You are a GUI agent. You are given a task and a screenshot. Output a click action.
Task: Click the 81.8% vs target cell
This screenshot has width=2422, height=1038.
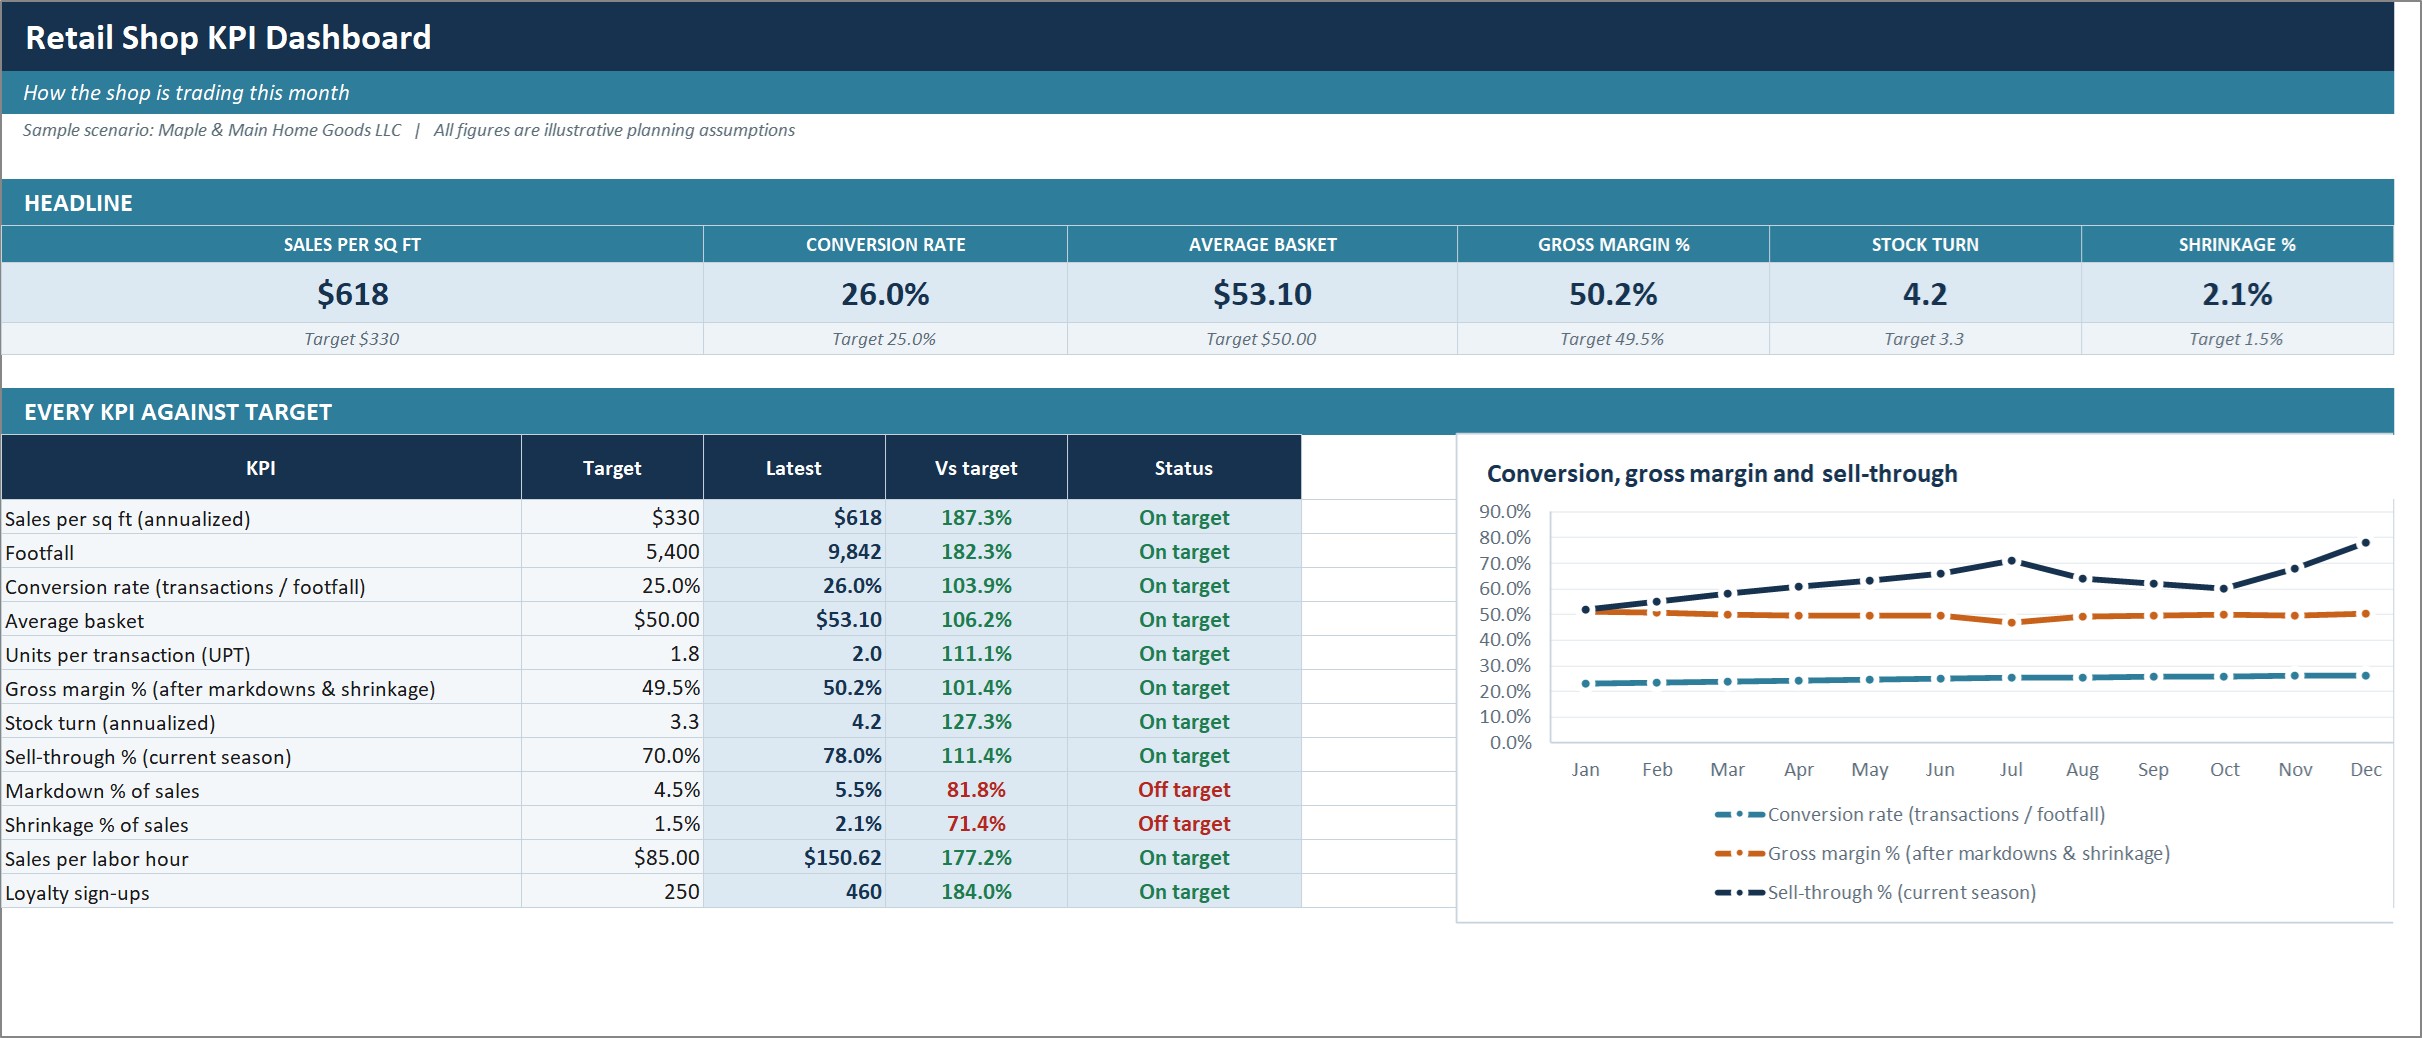976,790
